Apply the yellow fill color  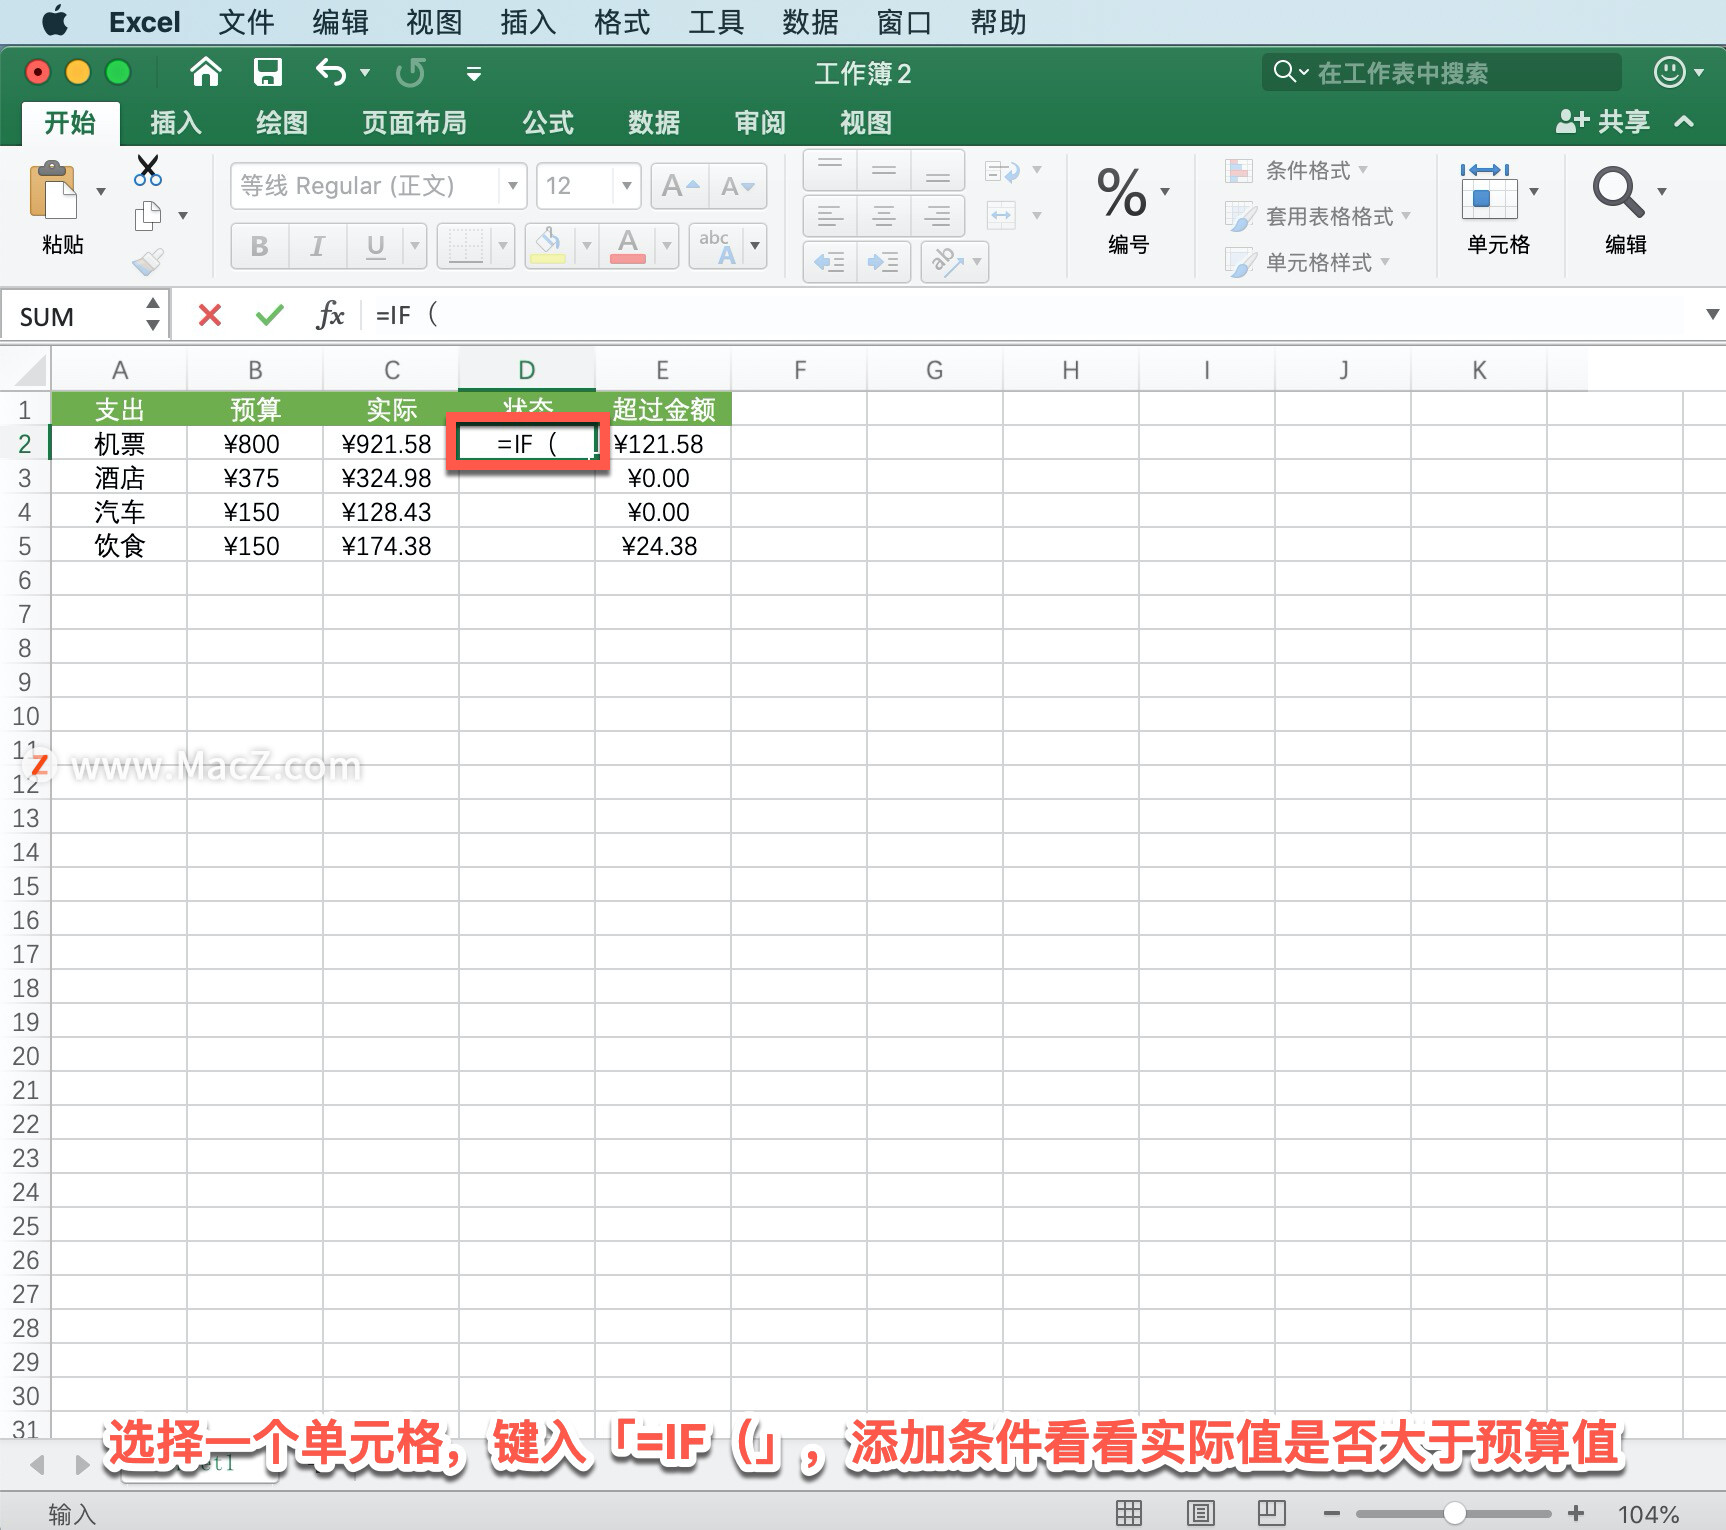[548, 246]
